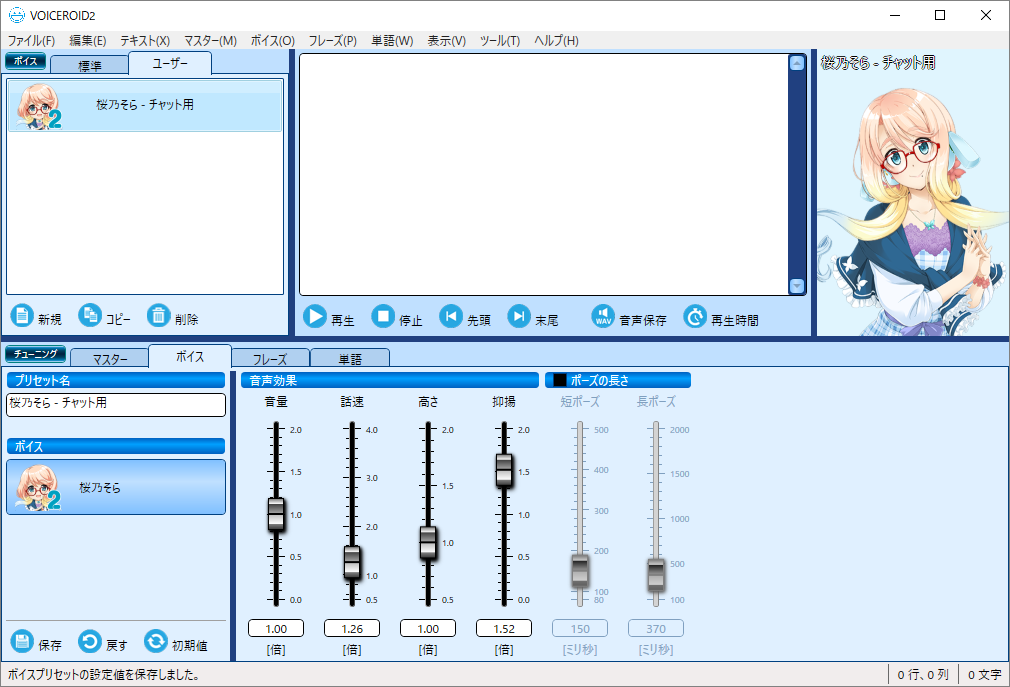1010x687 pixels.
Task: Click the 音量 volume slider handle
Action: pyautogui.click(x=276, y=514)
